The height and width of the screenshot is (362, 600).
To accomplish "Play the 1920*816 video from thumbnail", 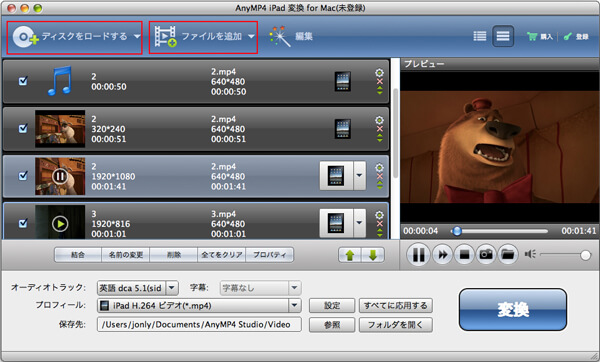I will point(60,224).
